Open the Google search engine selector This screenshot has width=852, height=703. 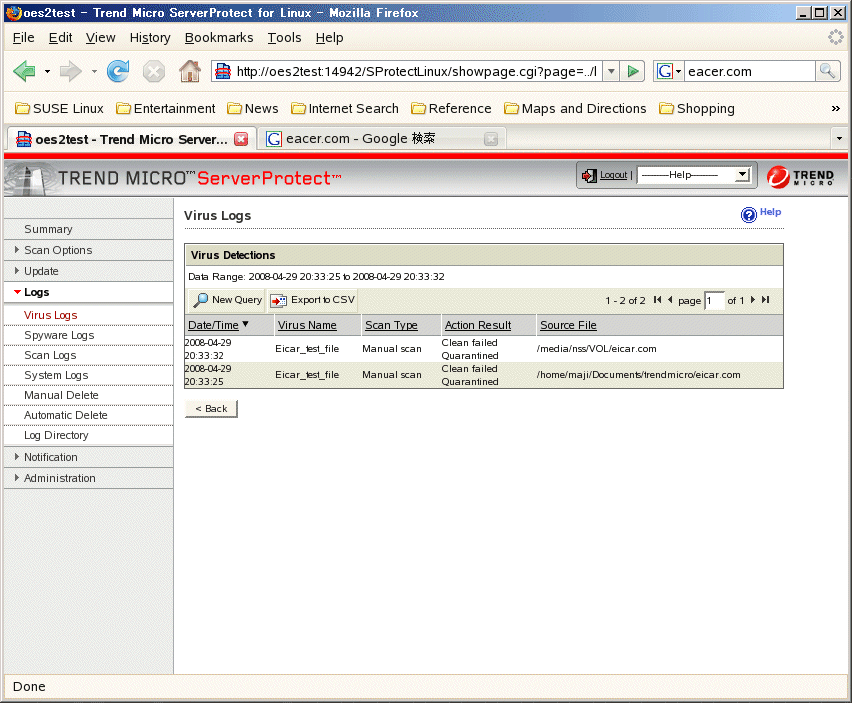668,71
